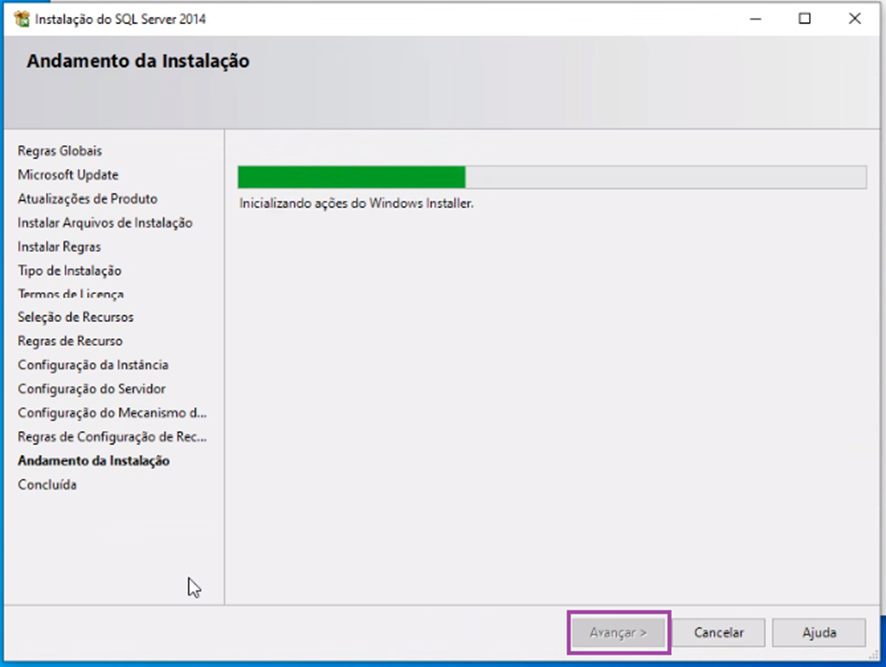
Task: Select the Termos de Licença step
Action: pyautogui.click(x=71, y=294)
